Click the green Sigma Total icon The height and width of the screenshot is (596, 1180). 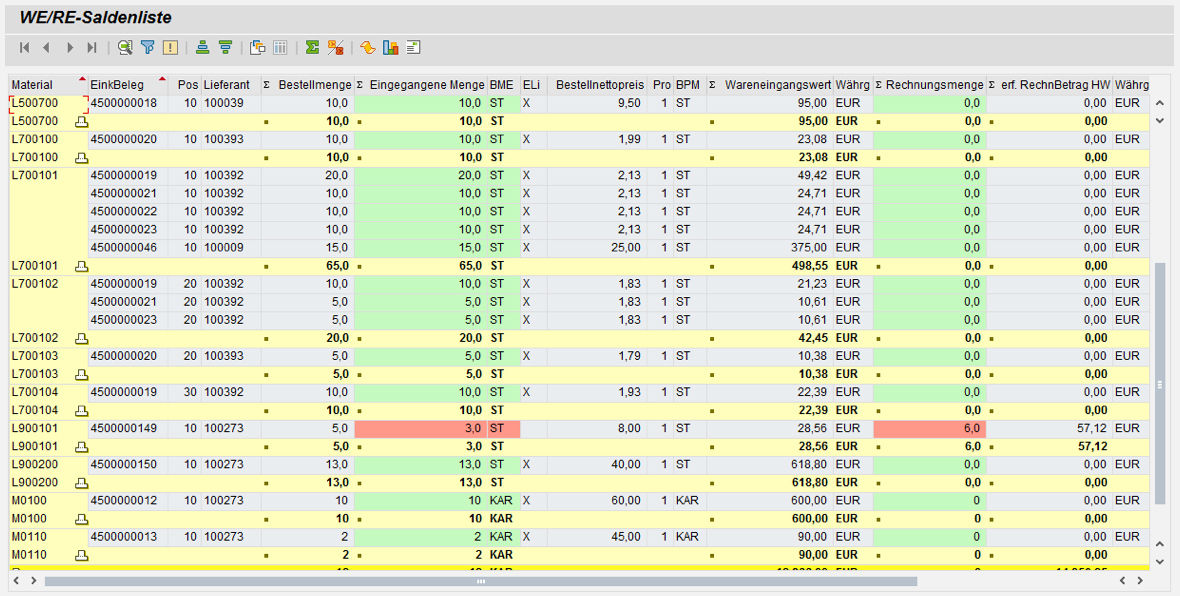tap(313, 47)
